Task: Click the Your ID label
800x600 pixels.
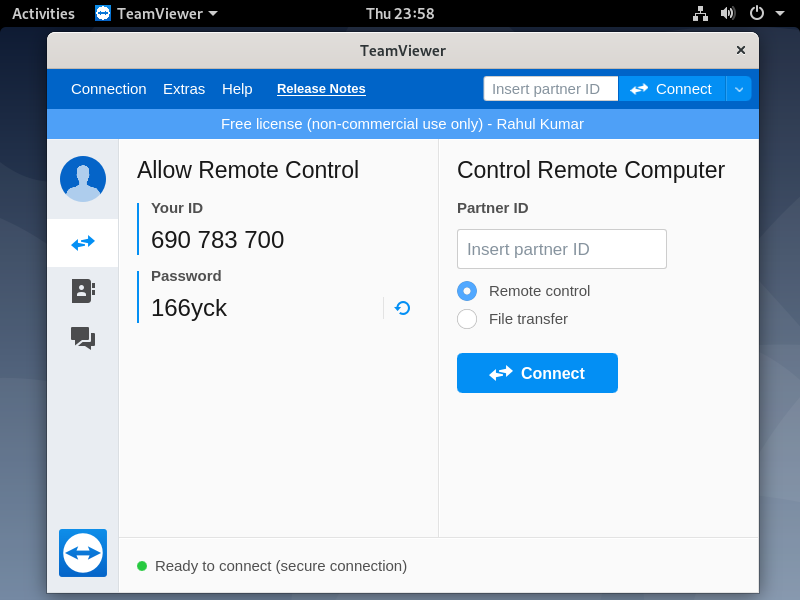Action: click(177, 208)
